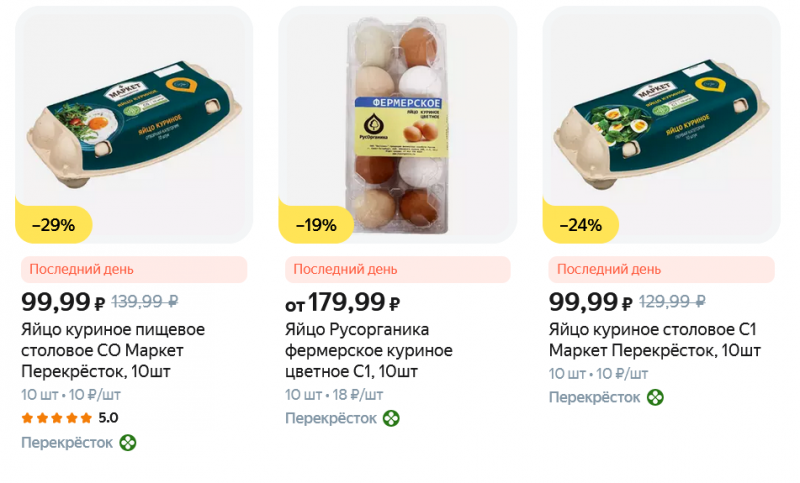
Task: Click Perekrestok clover icon under farm eggs
Action: click(392, 418)
